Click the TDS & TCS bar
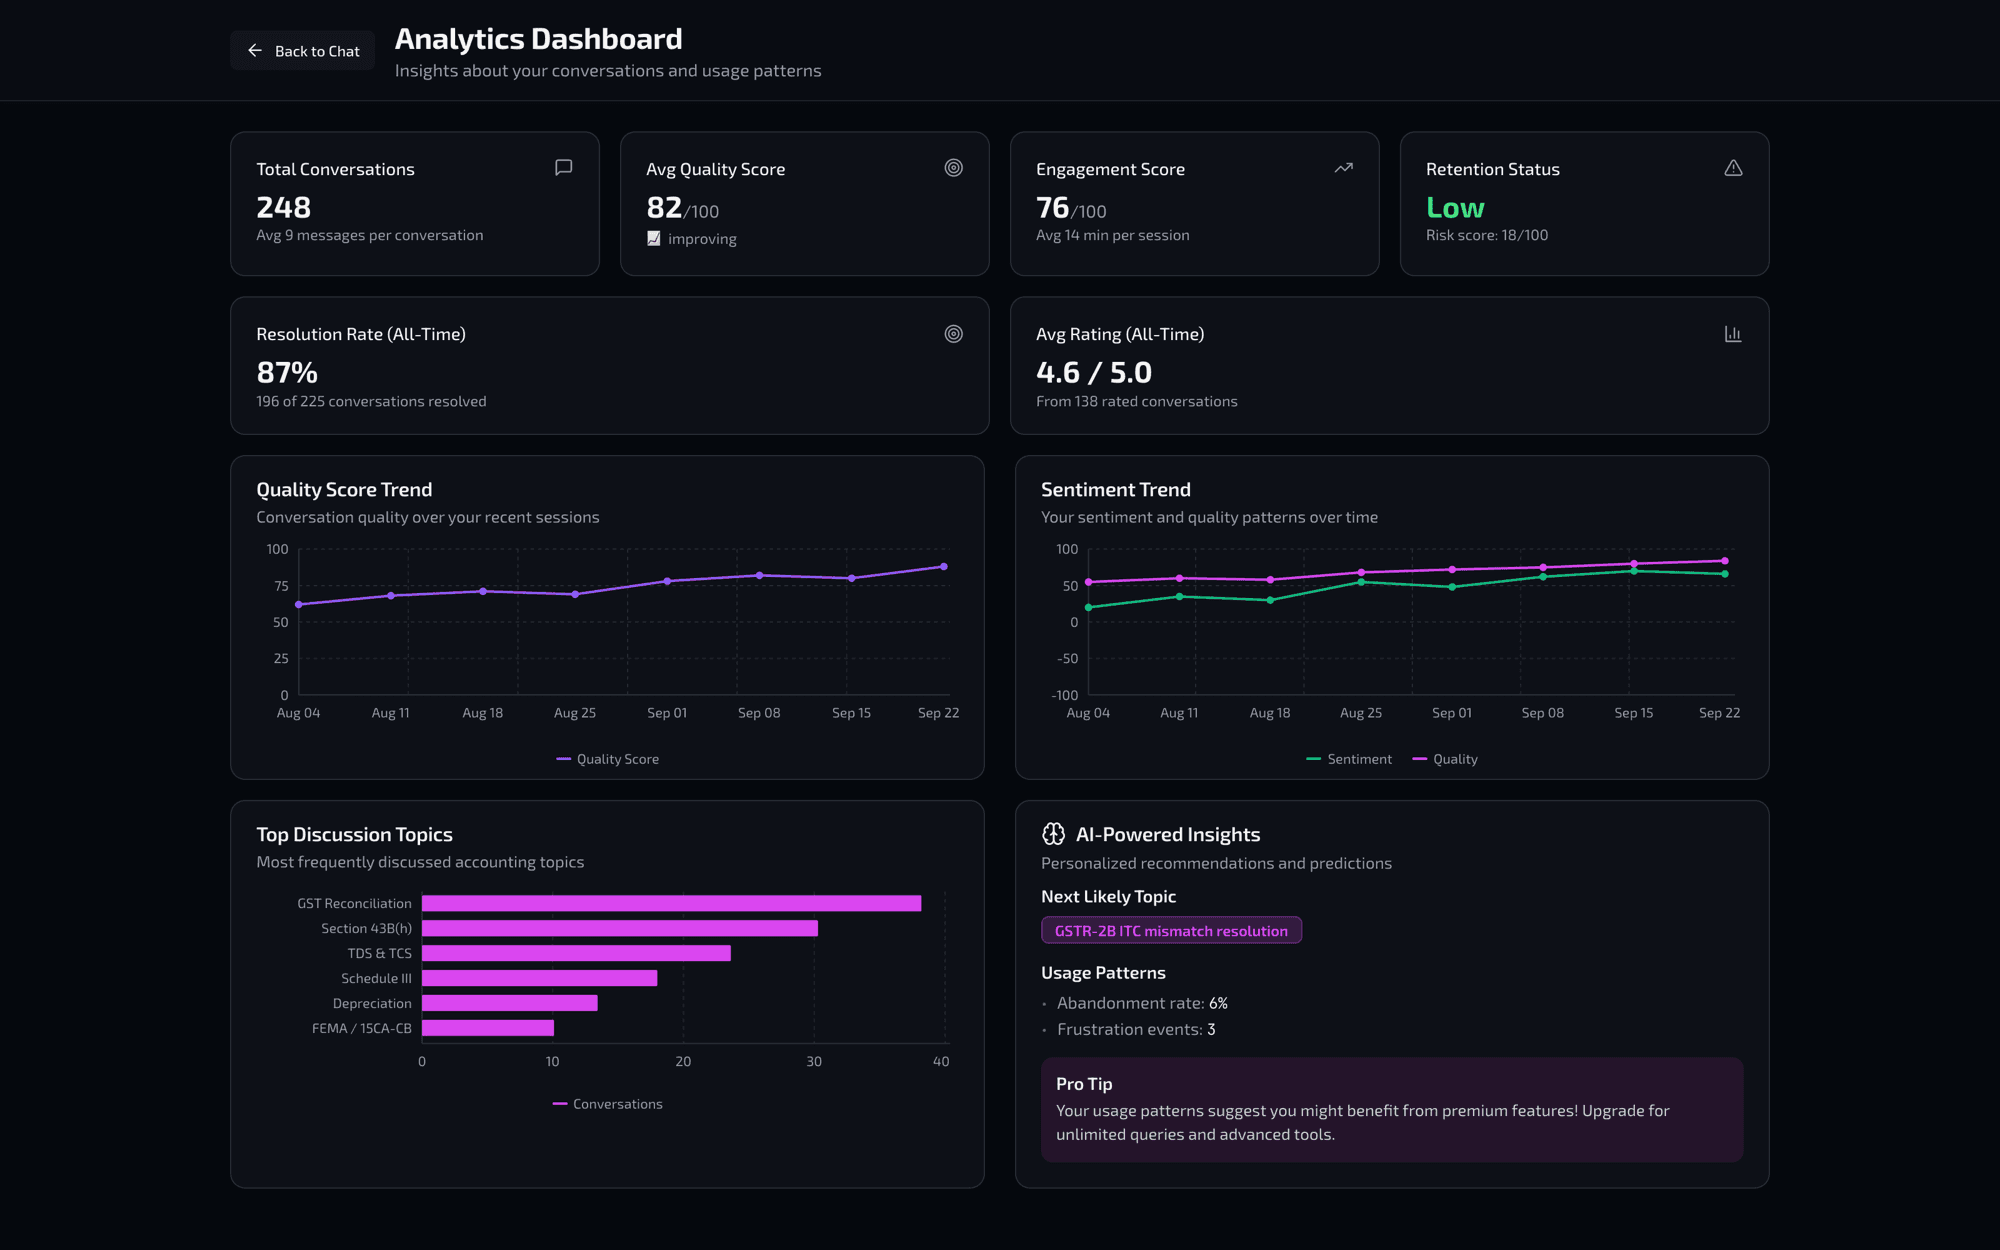Image resolution: width=2000 pixels, height=1250 pixels. [576, 953]
